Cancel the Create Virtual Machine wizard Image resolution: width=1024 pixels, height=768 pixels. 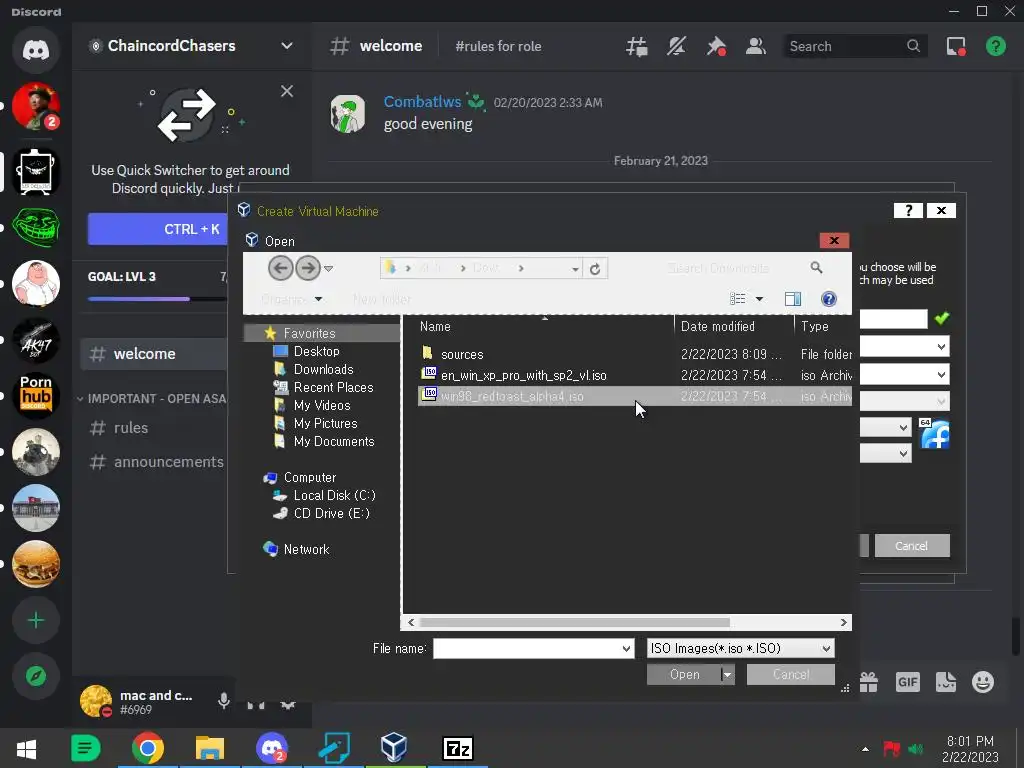click(x=912, y=545)
